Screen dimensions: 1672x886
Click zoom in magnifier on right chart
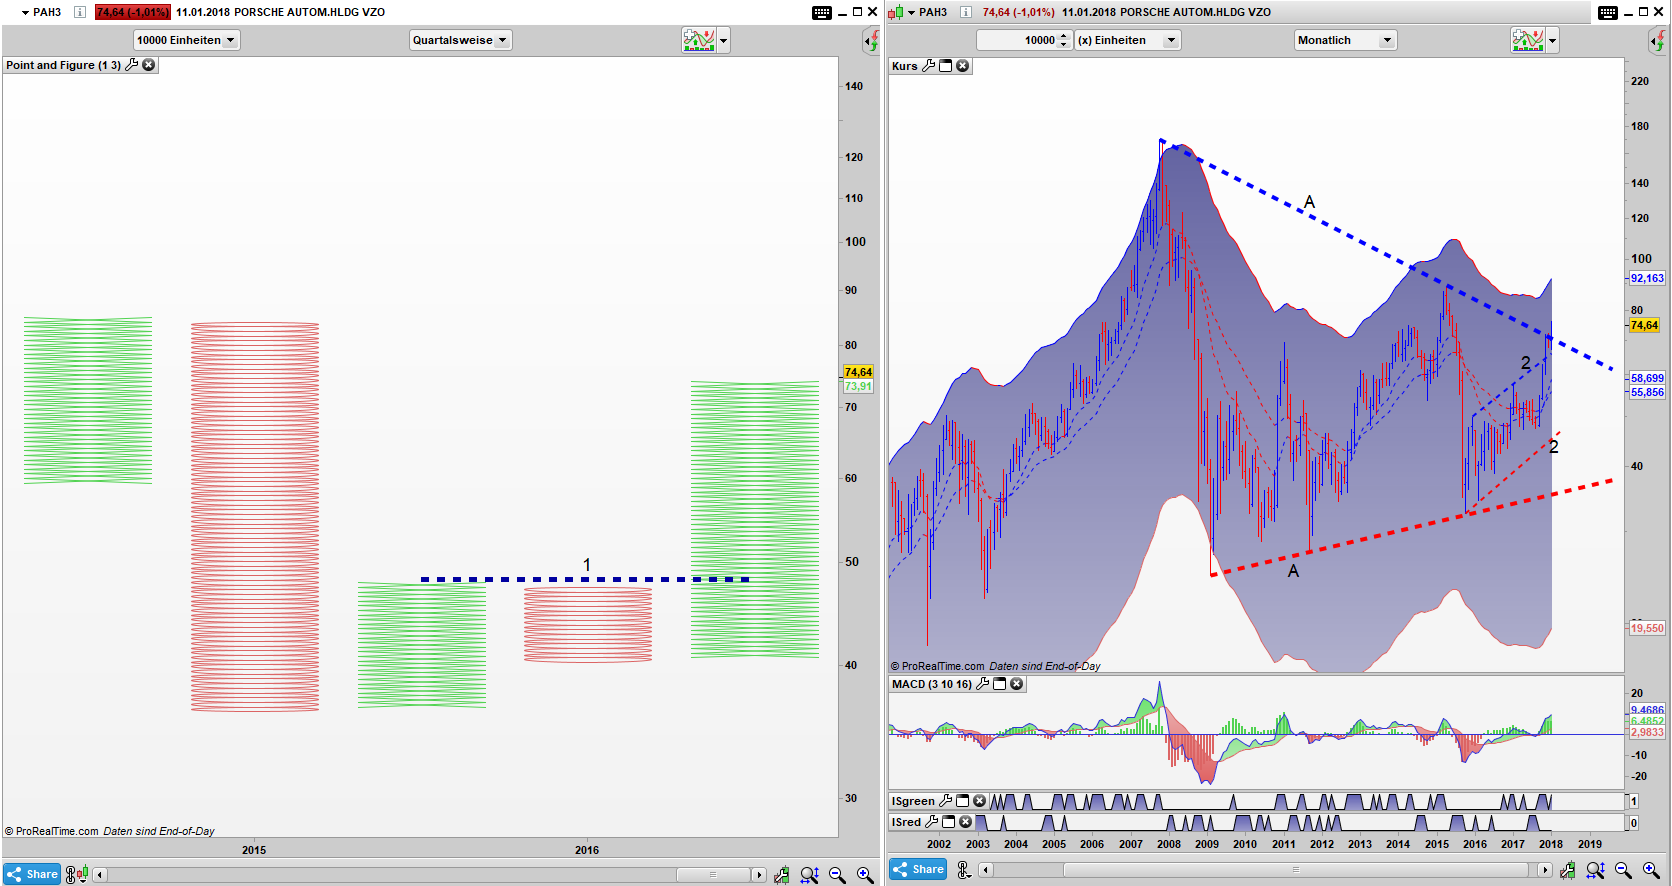[x=1651, y=871]
